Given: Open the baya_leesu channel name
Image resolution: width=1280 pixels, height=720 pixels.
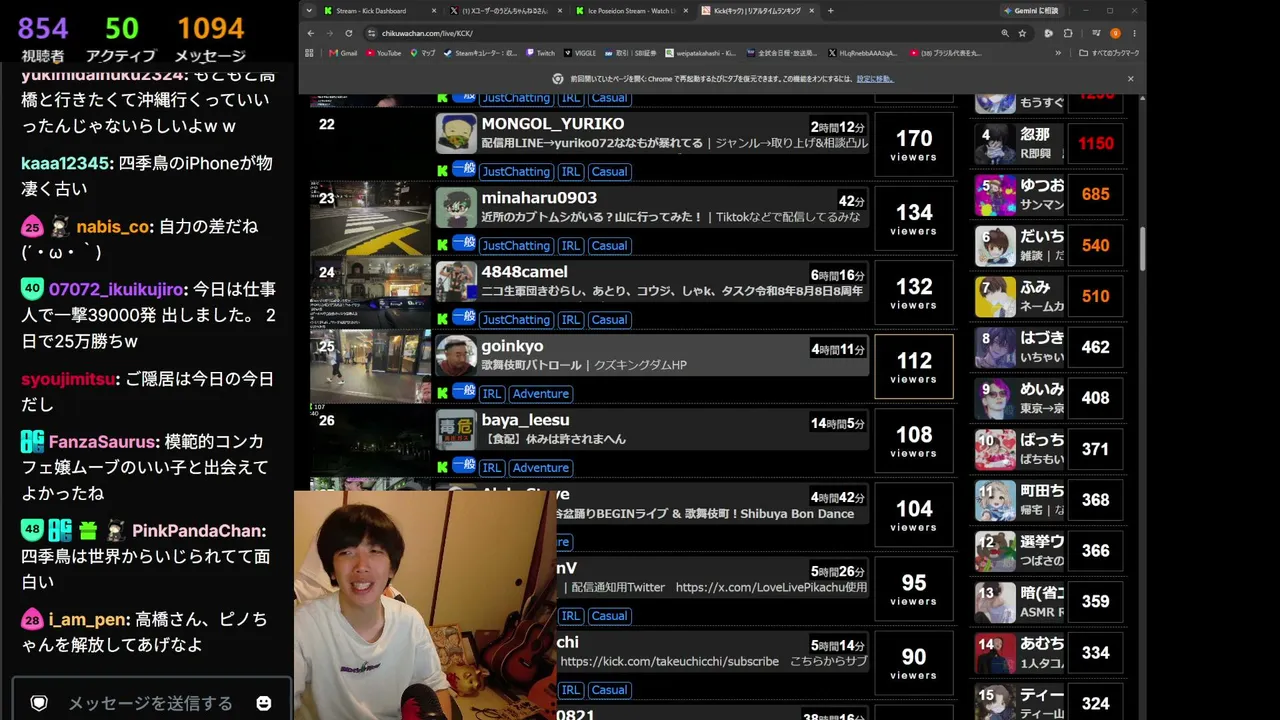Looking at the screenshot, I should 526,420.
